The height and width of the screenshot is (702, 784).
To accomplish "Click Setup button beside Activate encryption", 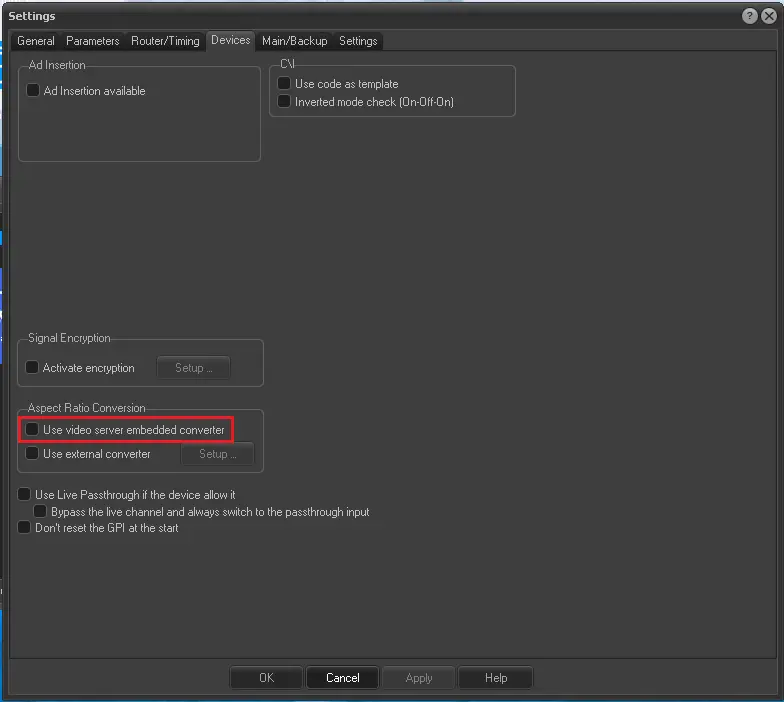I will tap(193, 368).
